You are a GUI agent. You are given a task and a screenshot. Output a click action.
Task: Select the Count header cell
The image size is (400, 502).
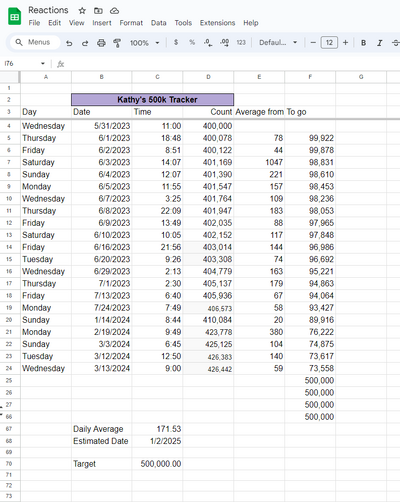[x=208, y=112]
